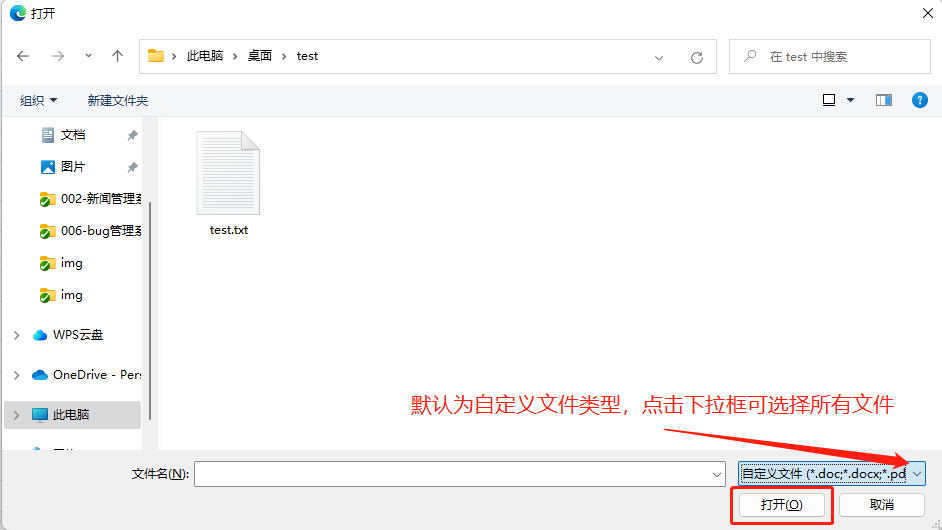Expand the WPS云盘 tree node

16,335
